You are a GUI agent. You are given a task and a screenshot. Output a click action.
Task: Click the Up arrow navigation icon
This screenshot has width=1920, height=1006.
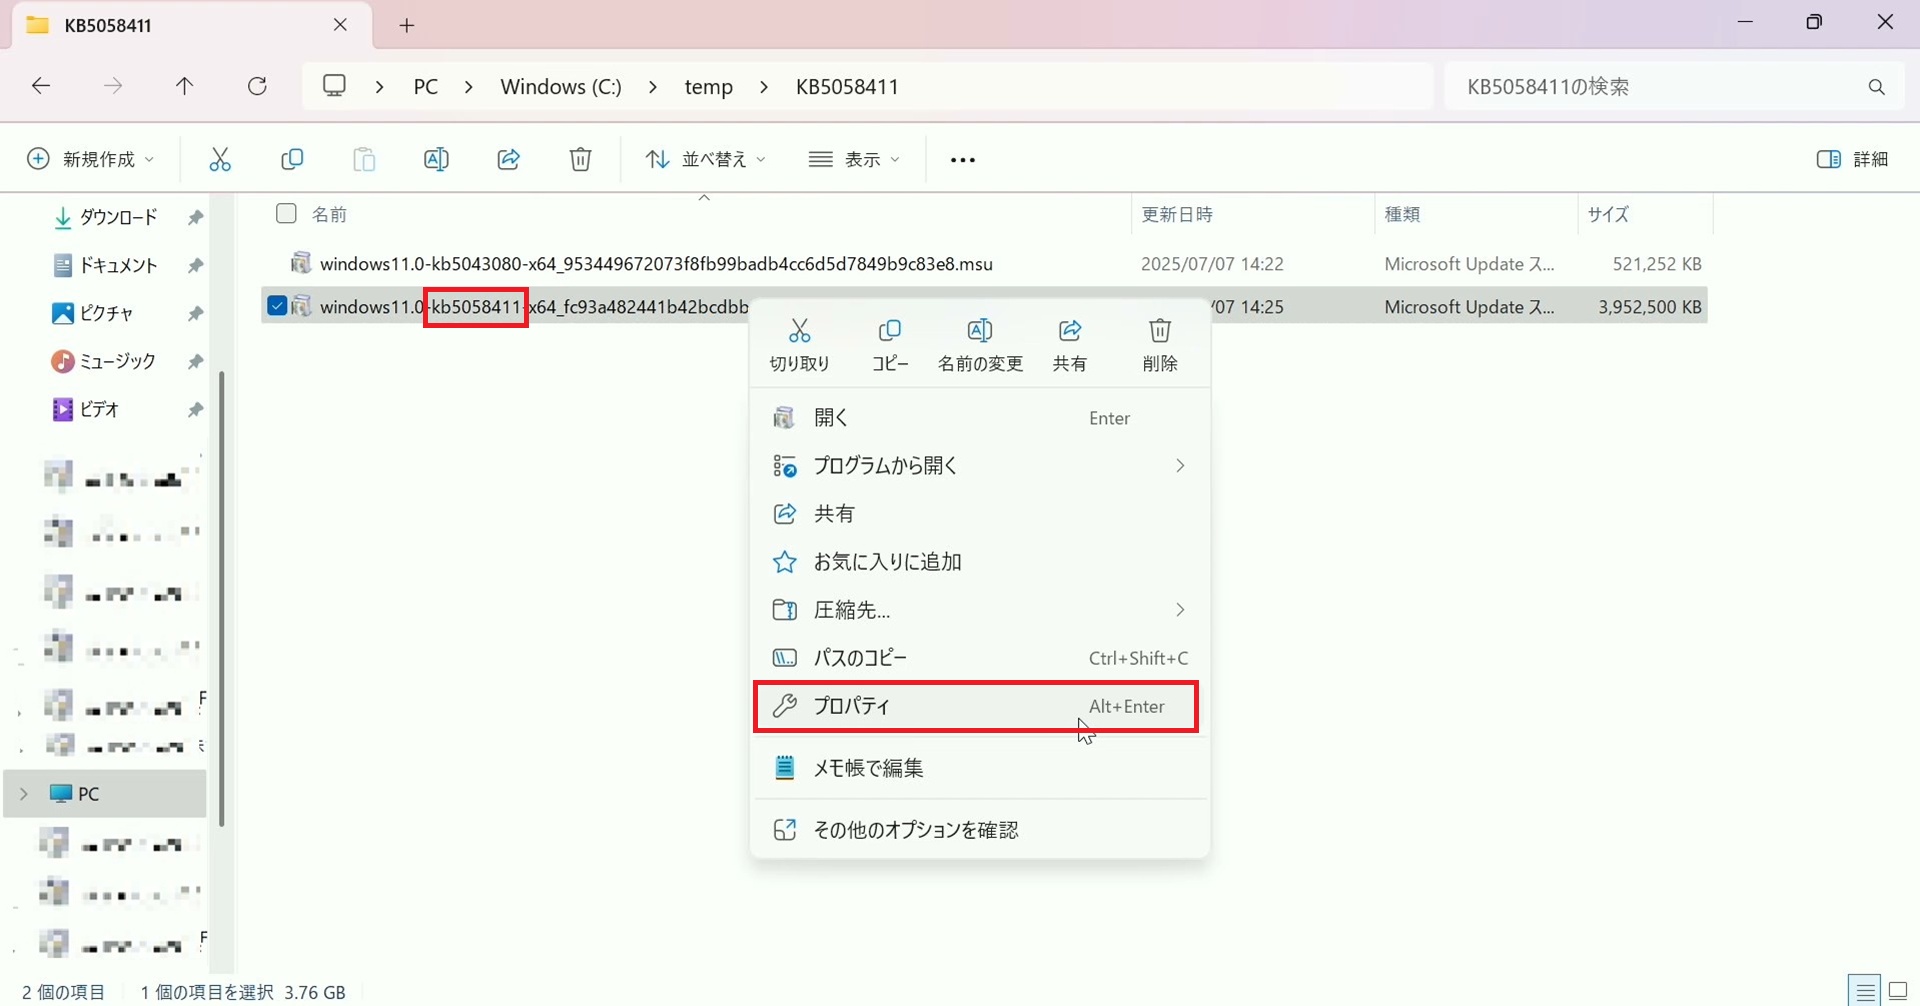coord(184,87)
